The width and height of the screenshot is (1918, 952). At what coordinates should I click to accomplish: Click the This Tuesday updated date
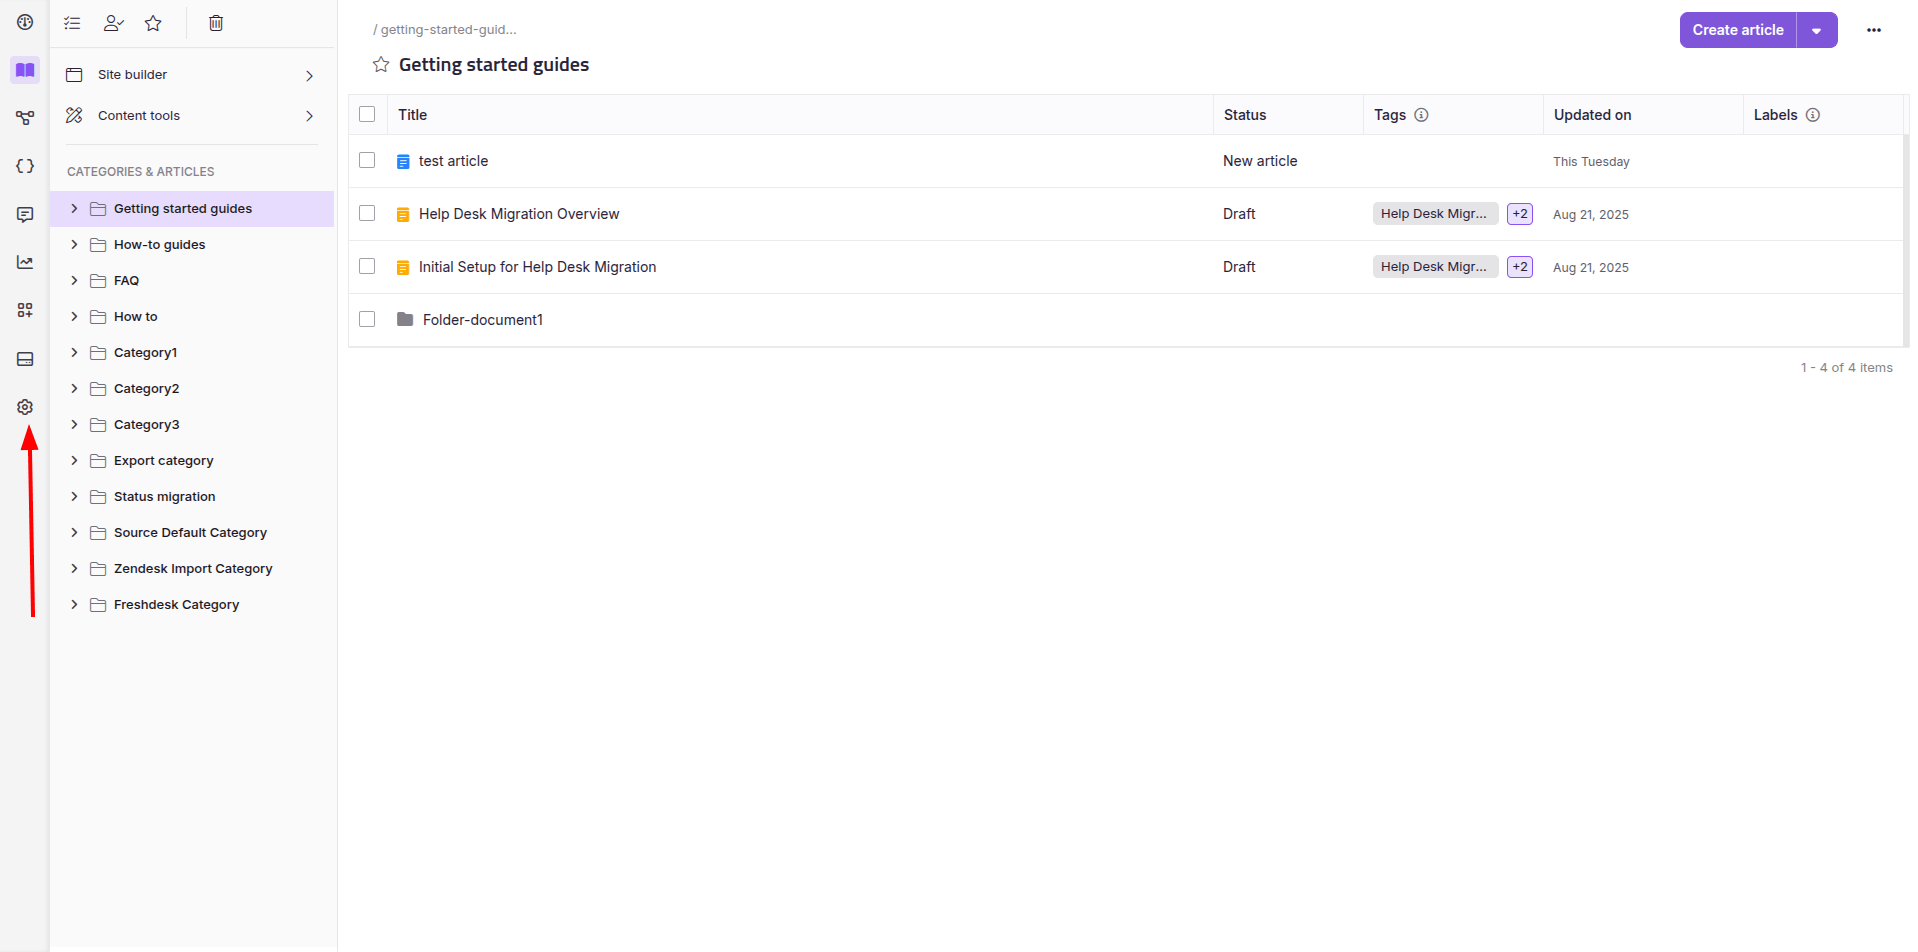[x=1591, y=162]
